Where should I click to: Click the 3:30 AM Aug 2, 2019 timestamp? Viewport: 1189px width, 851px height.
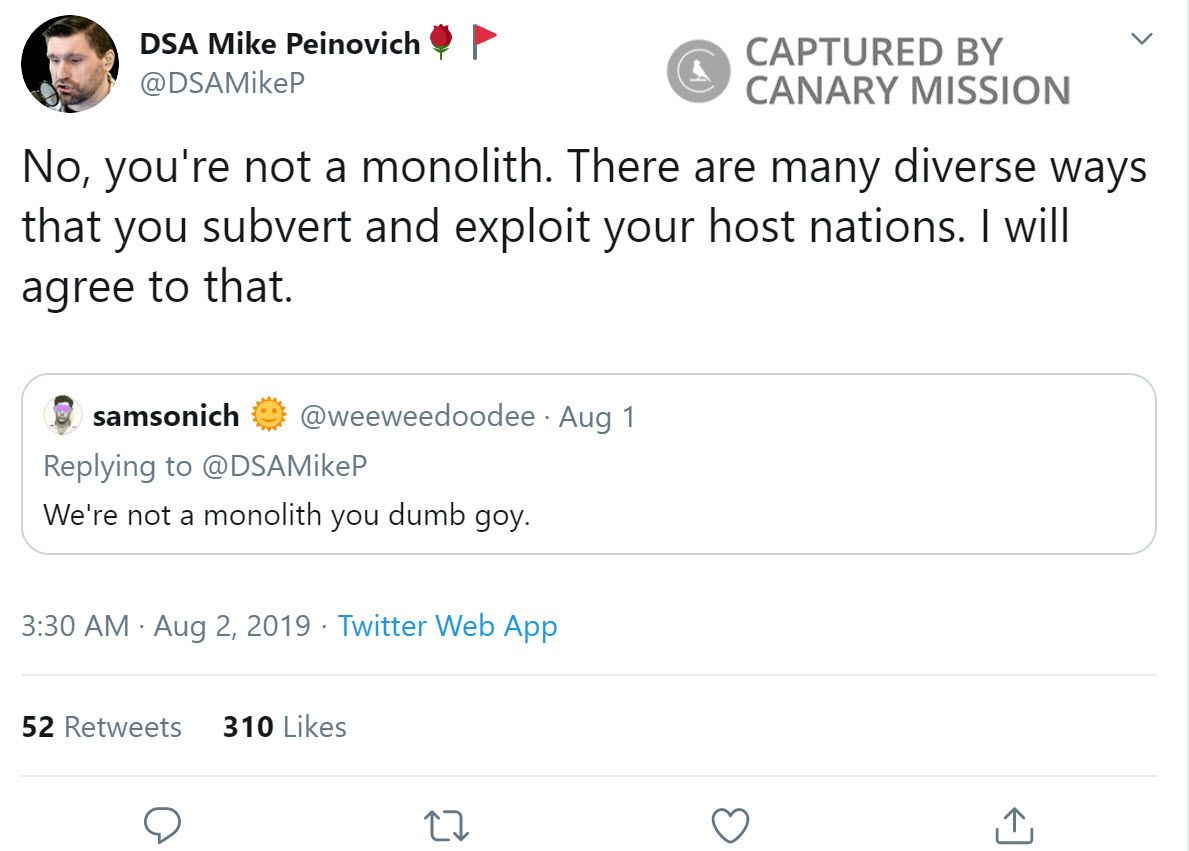tap(166, 626)
